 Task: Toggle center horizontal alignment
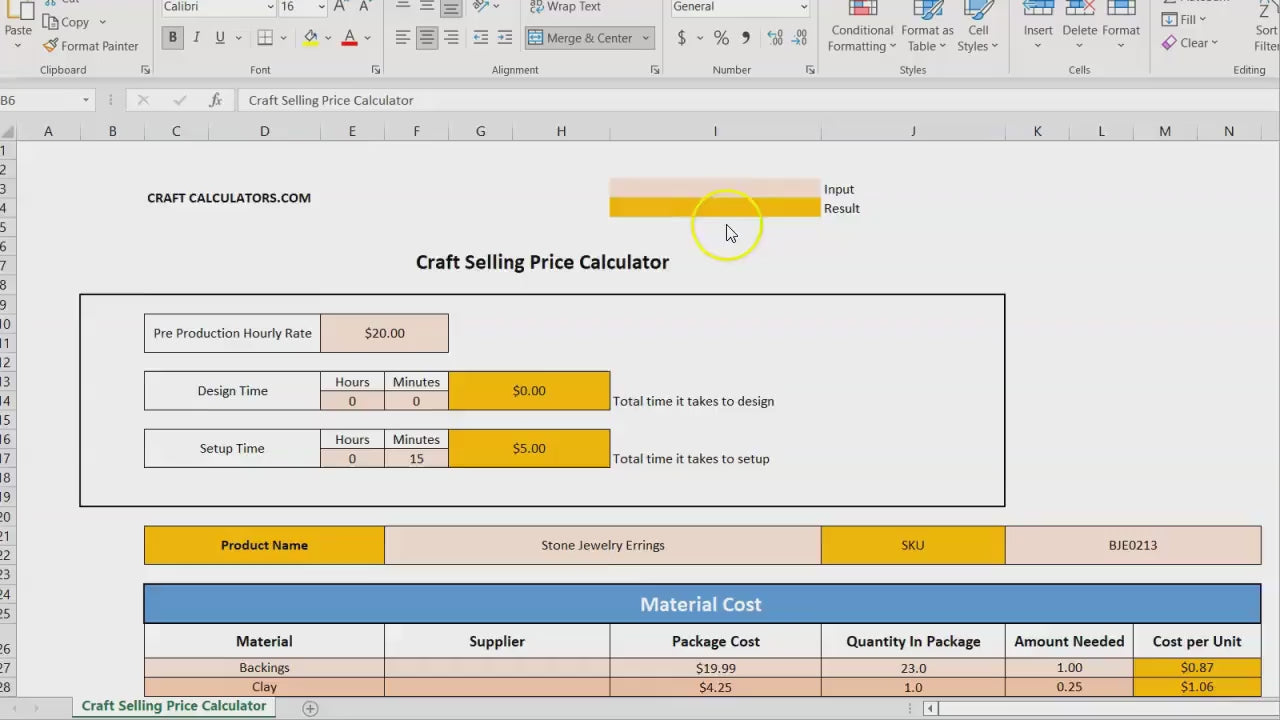tap(427, 38)
